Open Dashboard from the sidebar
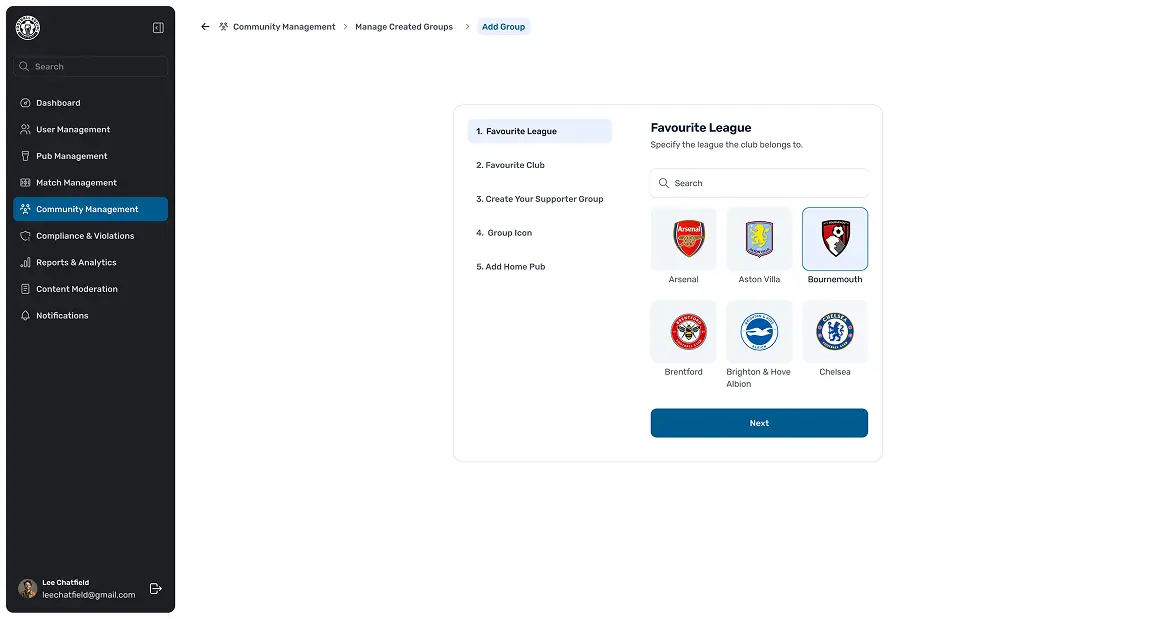 pyautogui.click(x=58, y=103)
